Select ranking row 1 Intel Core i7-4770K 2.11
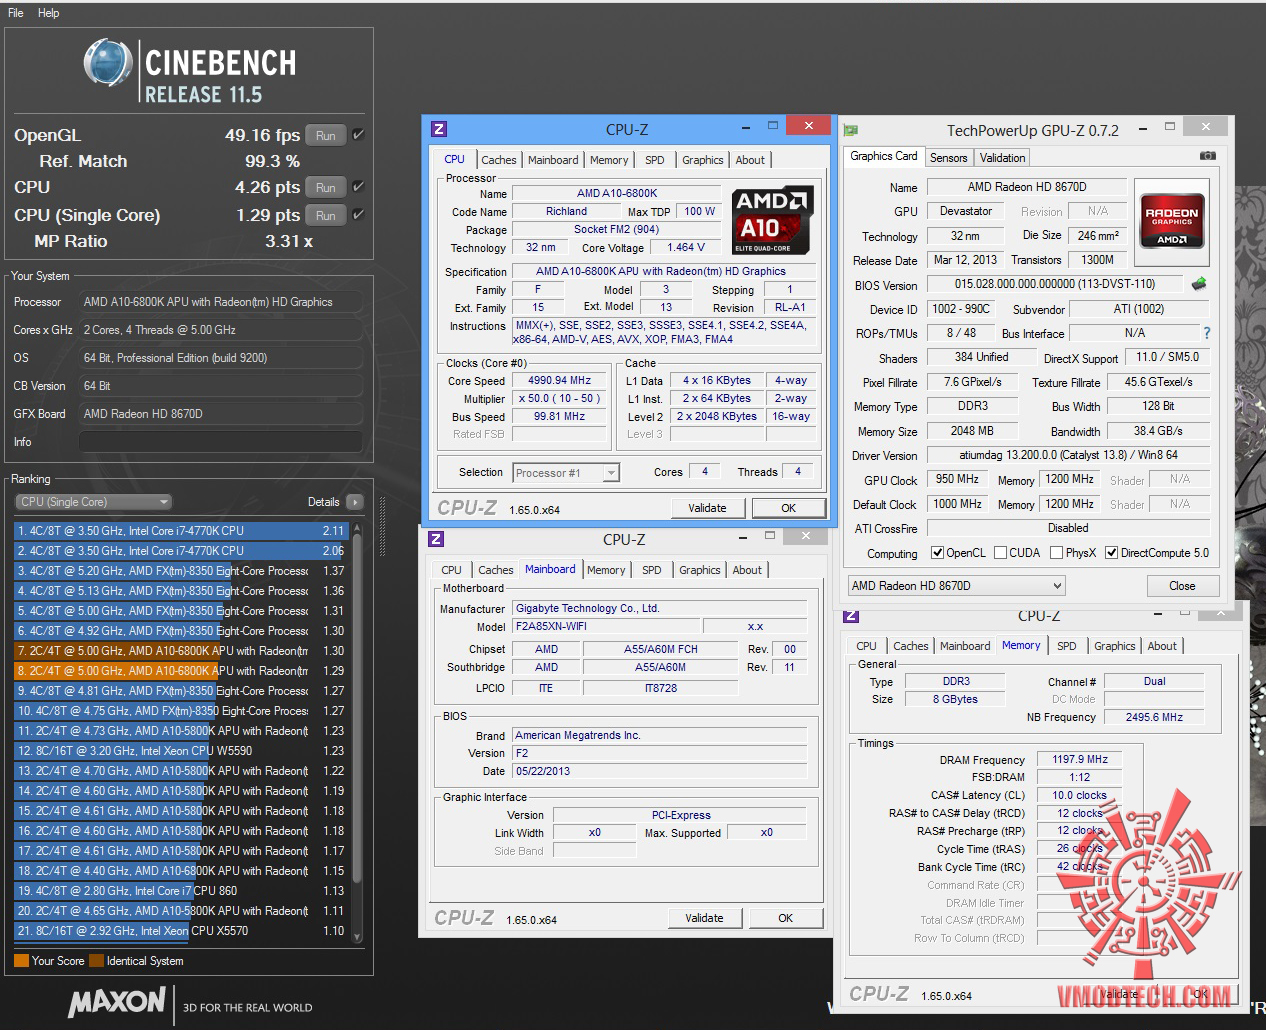Screen dimensions: 1266x1030 pyautogui.click(x=181, y=531)
